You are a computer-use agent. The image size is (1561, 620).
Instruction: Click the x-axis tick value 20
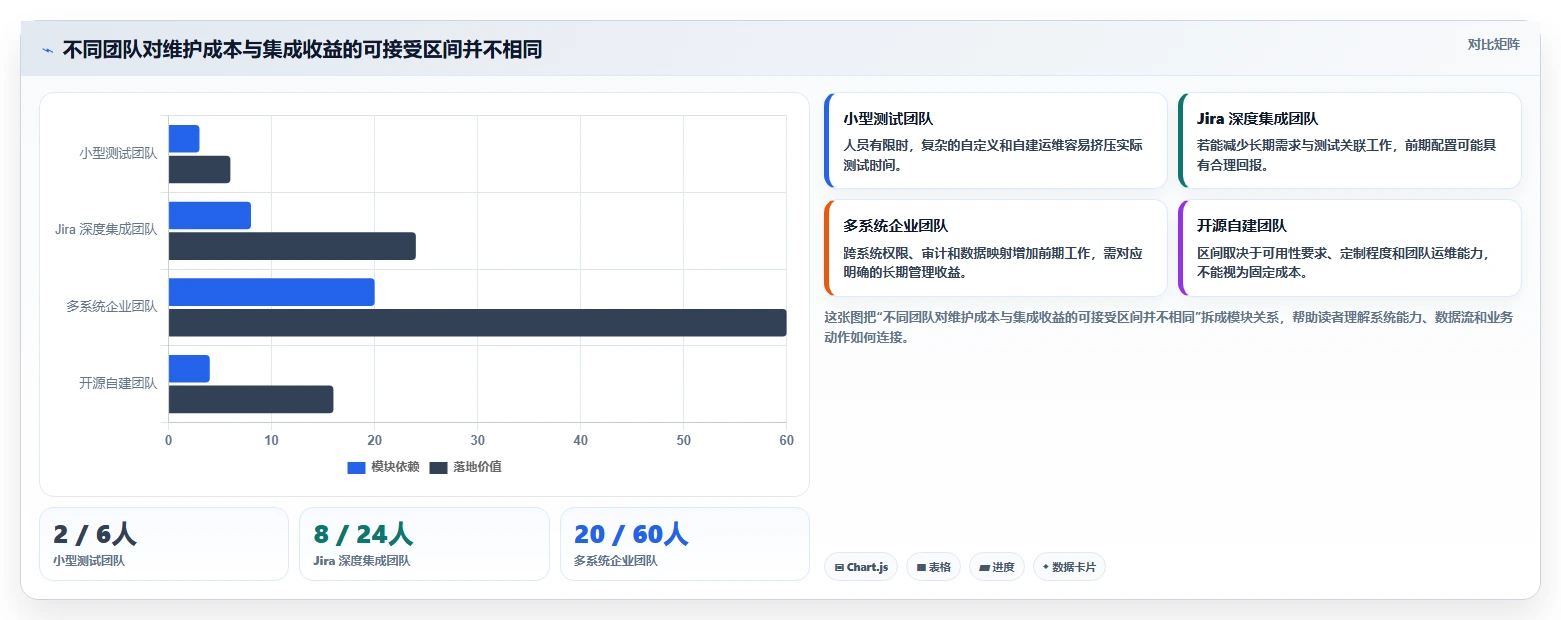(x=374, y=441)
